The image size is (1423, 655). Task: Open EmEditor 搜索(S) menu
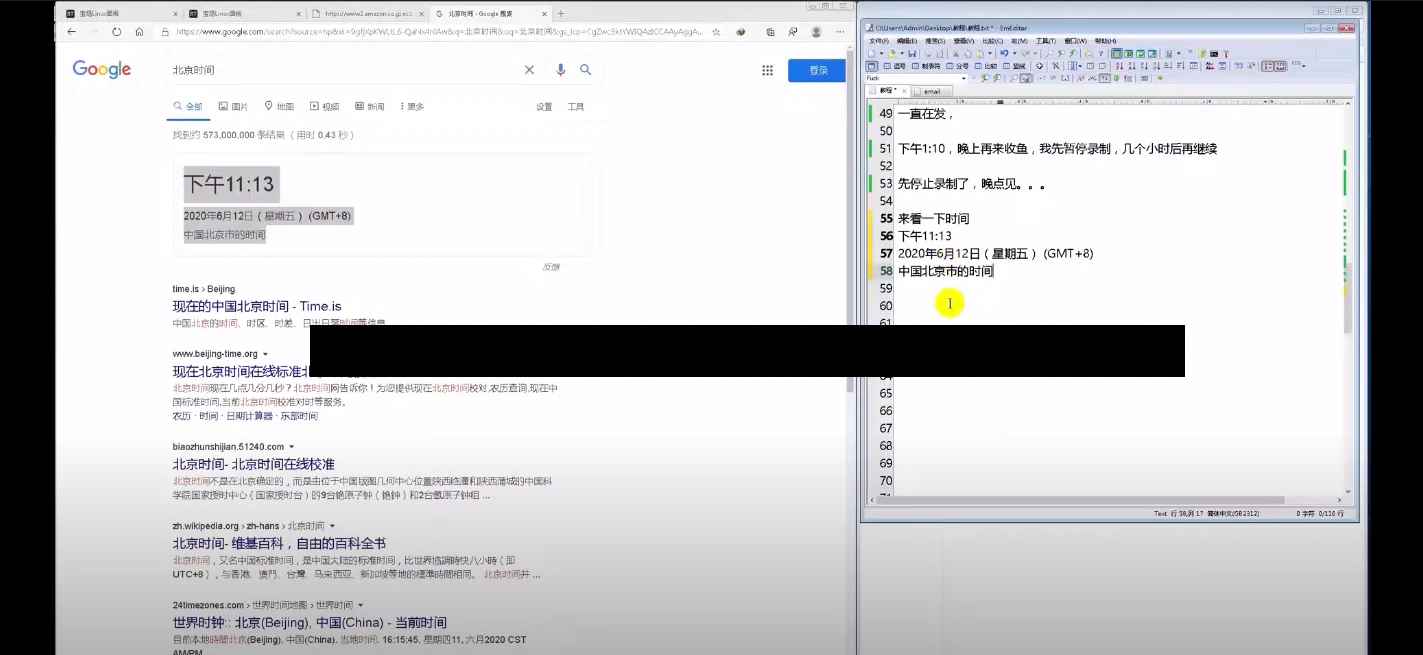tap(935, 41)
